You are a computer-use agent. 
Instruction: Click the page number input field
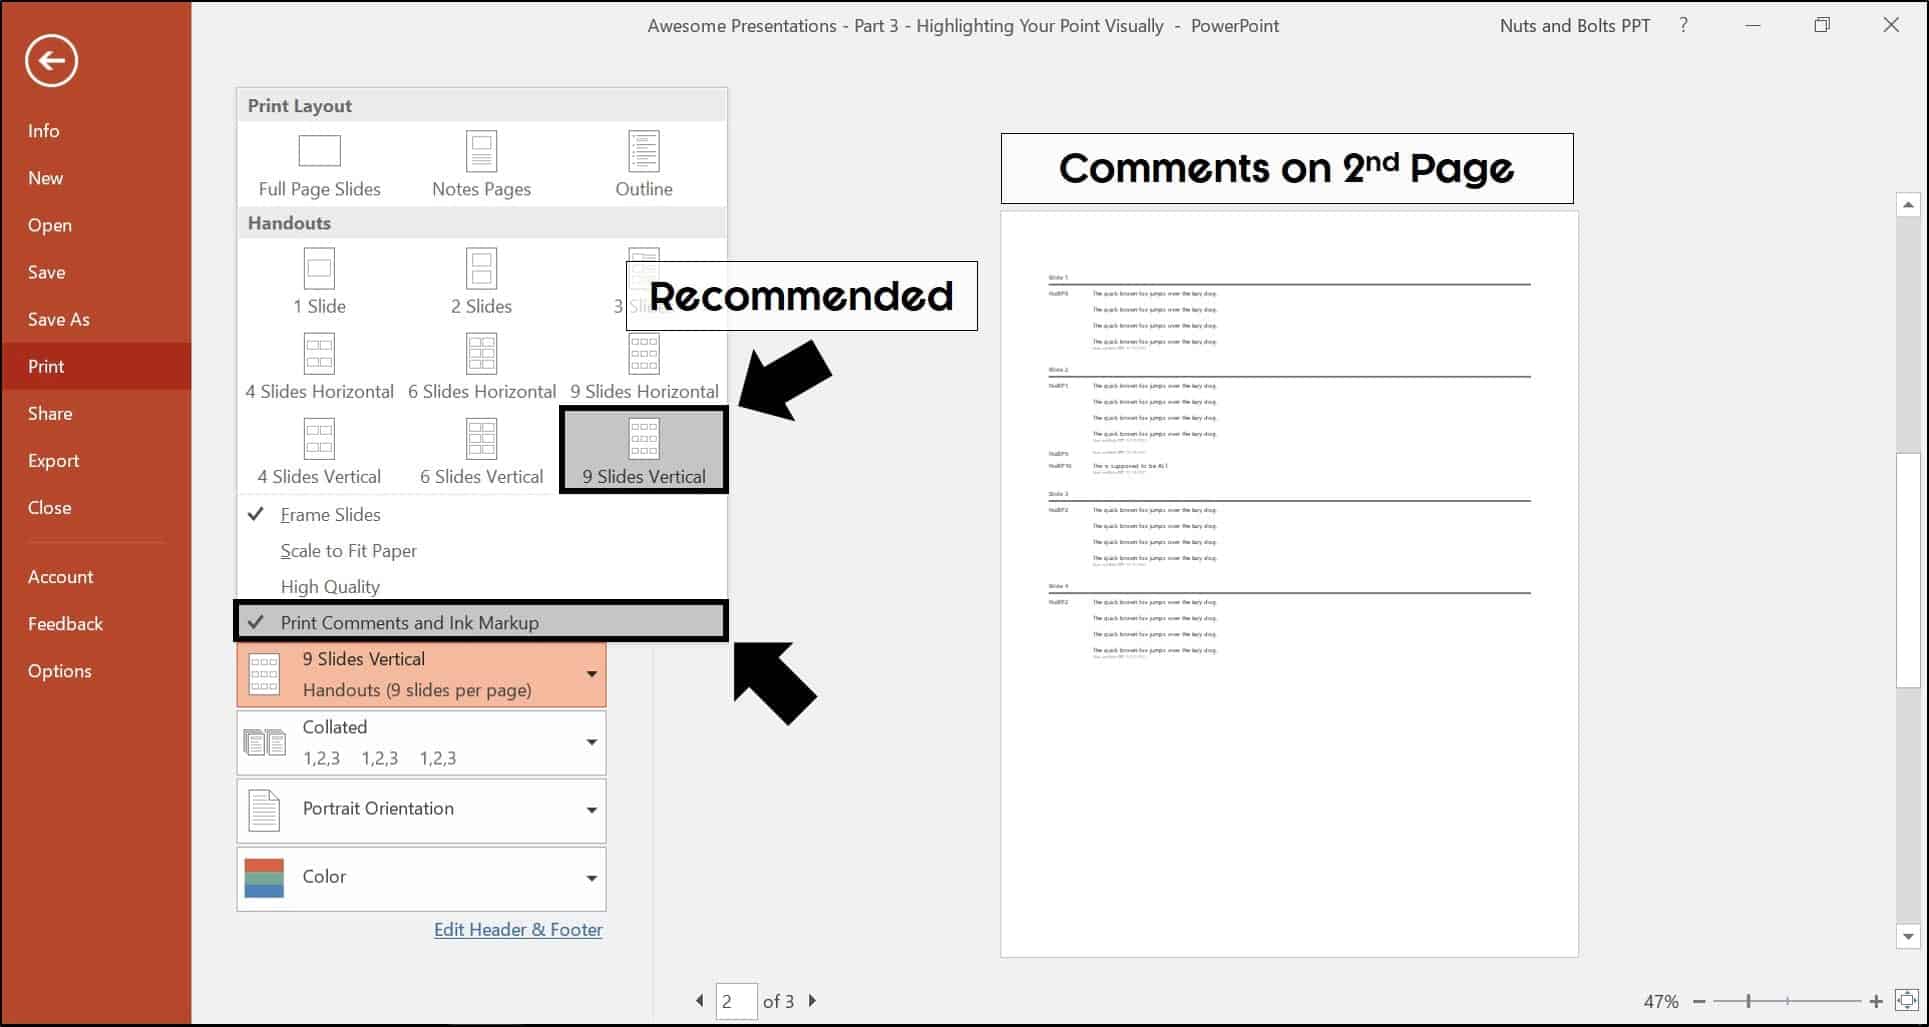tap(736, 1001)
